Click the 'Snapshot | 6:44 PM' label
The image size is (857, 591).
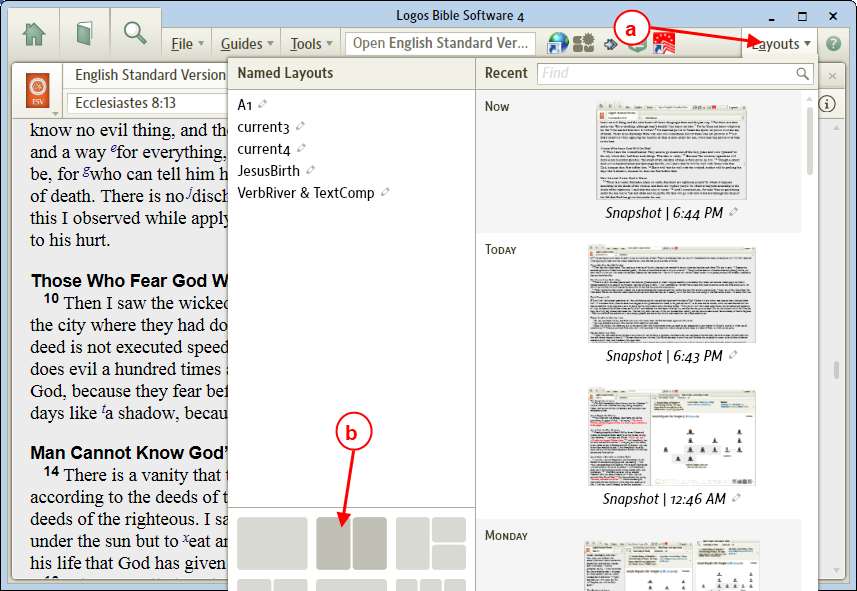point(664,213)
